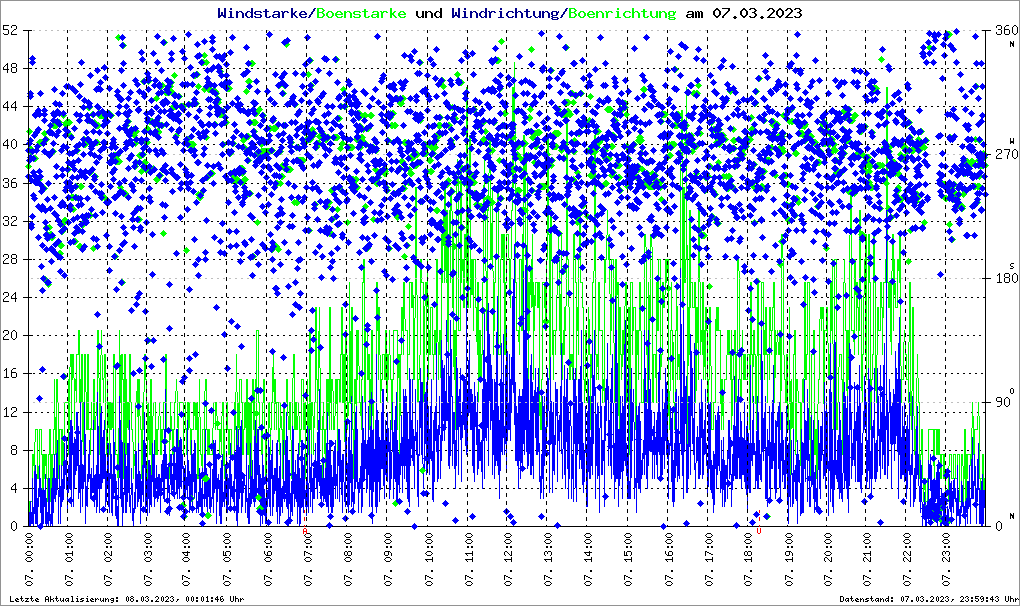The image size is (1020, 606).
Task: Click the '52' wind speed axis label
Action: 10,31
